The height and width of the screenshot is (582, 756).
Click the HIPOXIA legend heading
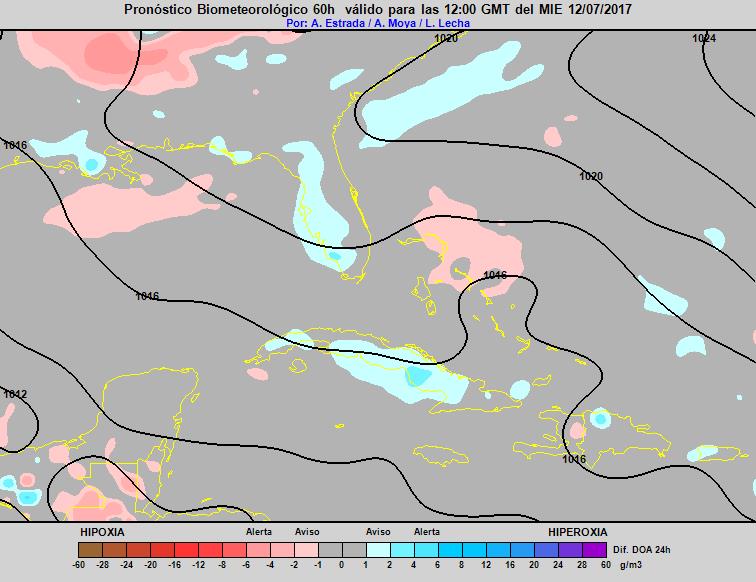pyautogui.click(x=102, y=532)
